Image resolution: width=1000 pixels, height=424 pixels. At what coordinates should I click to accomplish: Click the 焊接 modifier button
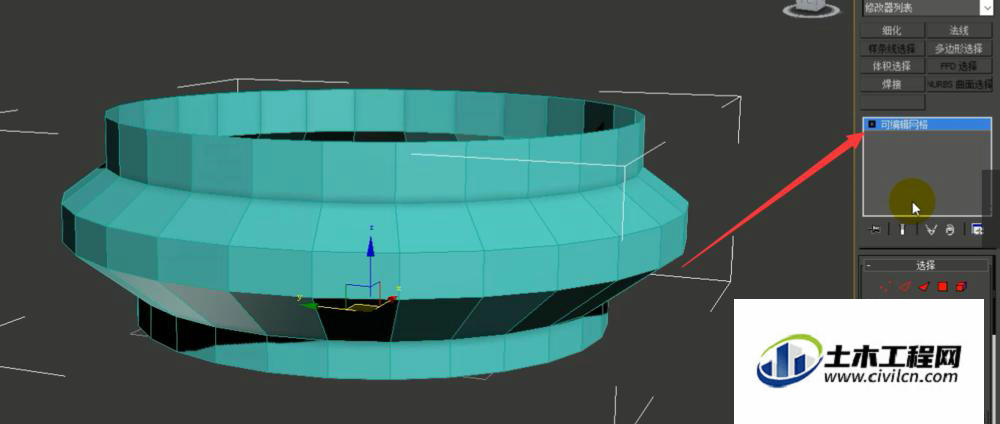pyautogui.click(x=892, y=84)
